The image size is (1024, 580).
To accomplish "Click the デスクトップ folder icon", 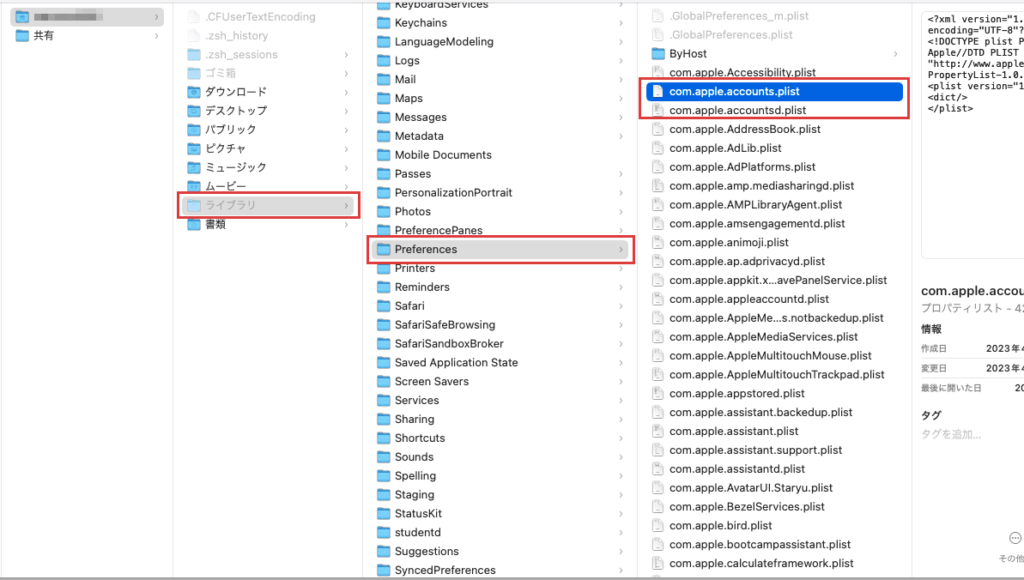I will pyautogui.click(x=194, y=111).
